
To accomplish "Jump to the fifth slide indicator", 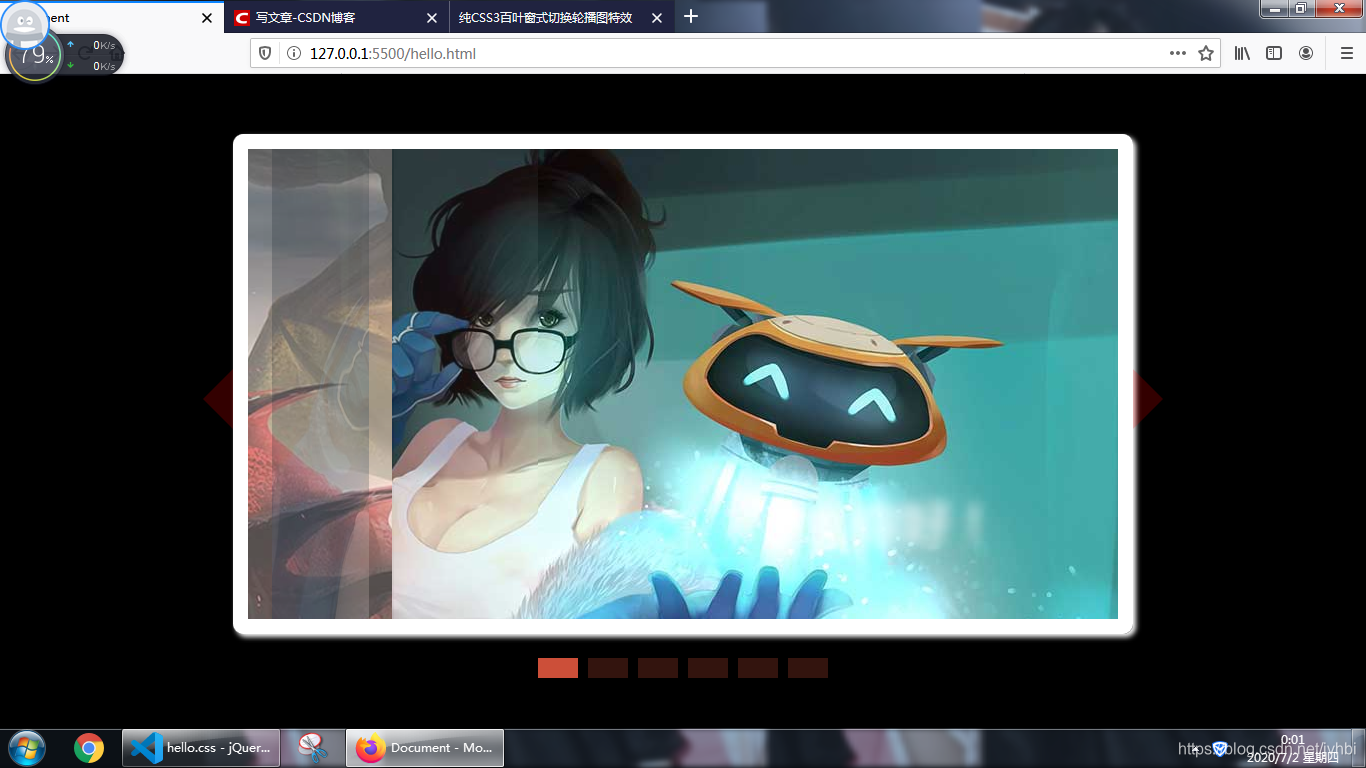I will point(758,668).
